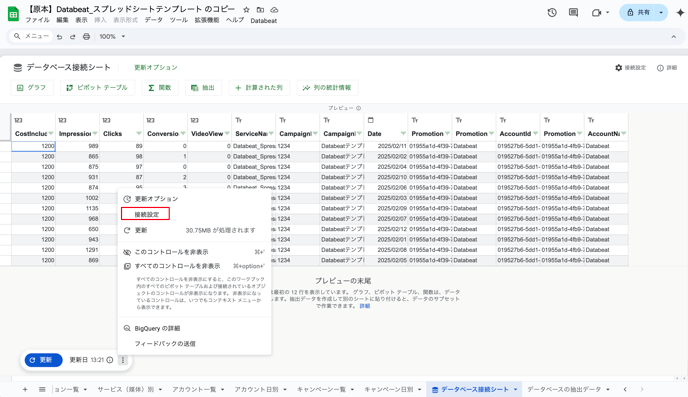Click green 更新オプション link near title

(x=156, y=68)
